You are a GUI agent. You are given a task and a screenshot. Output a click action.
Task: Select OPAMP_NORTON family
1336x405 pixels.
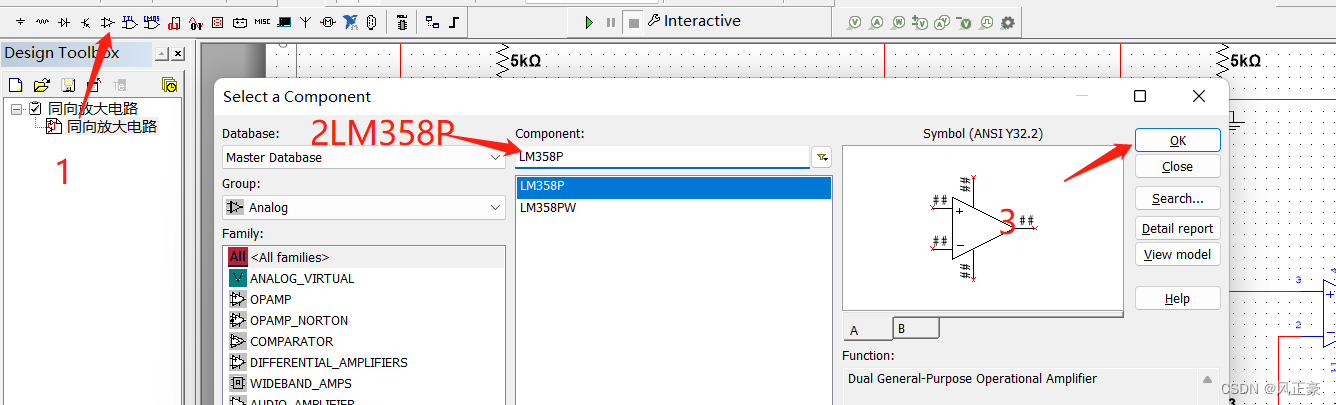pos(364,320)
